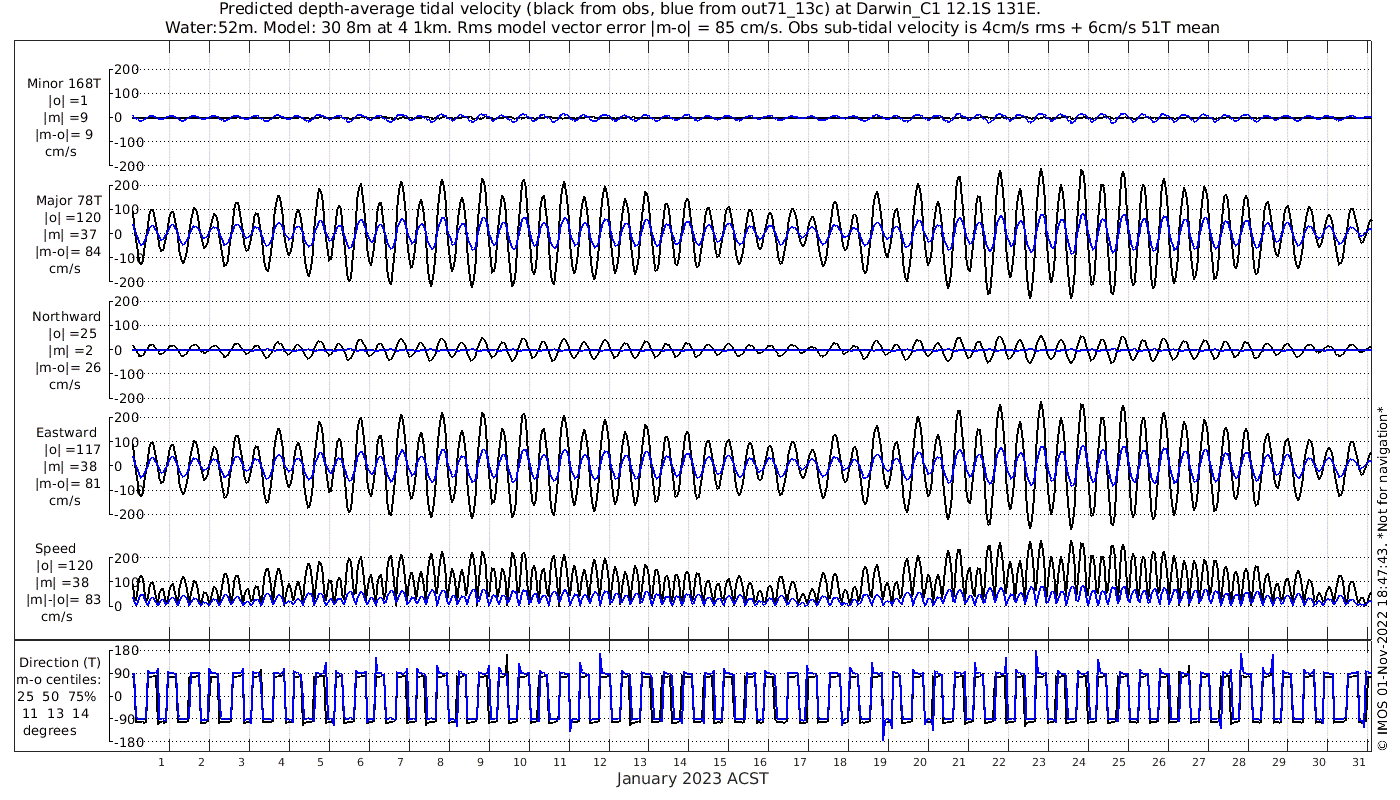Select the 'Minor 168T' panel label

64,83
